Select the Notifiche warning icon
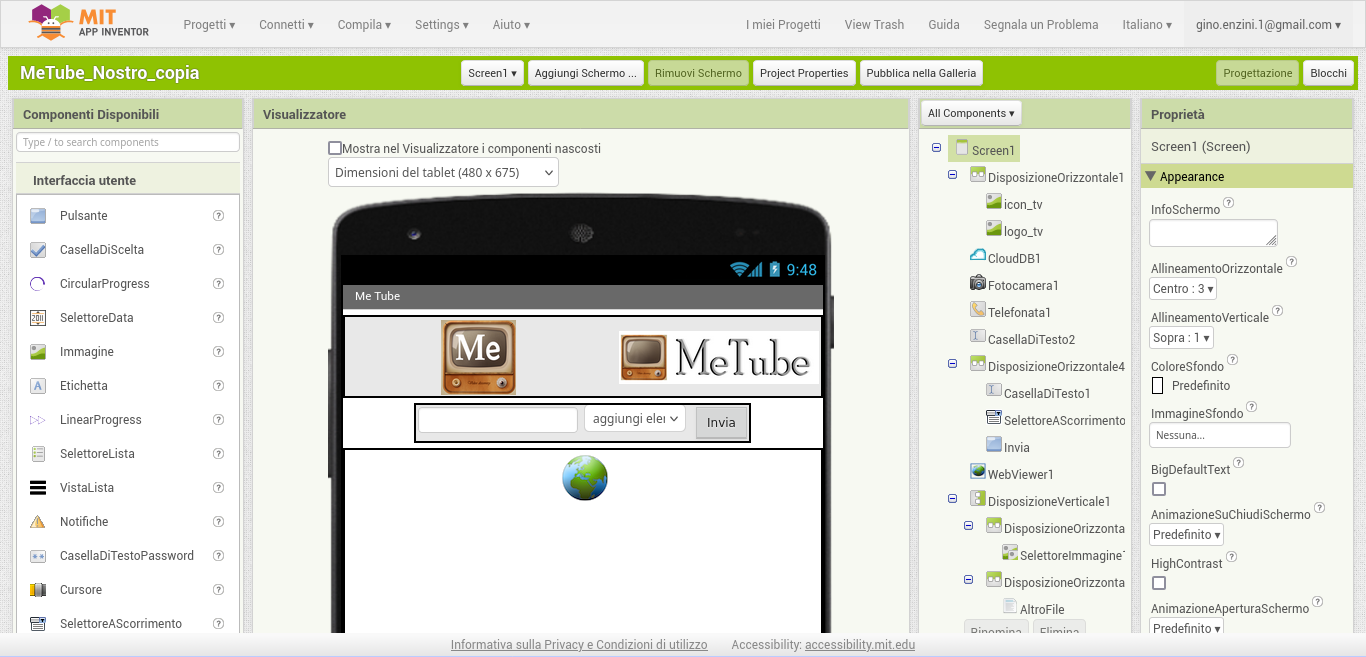The width and height of the screenshot is (1366, 657). click(38, 522)
